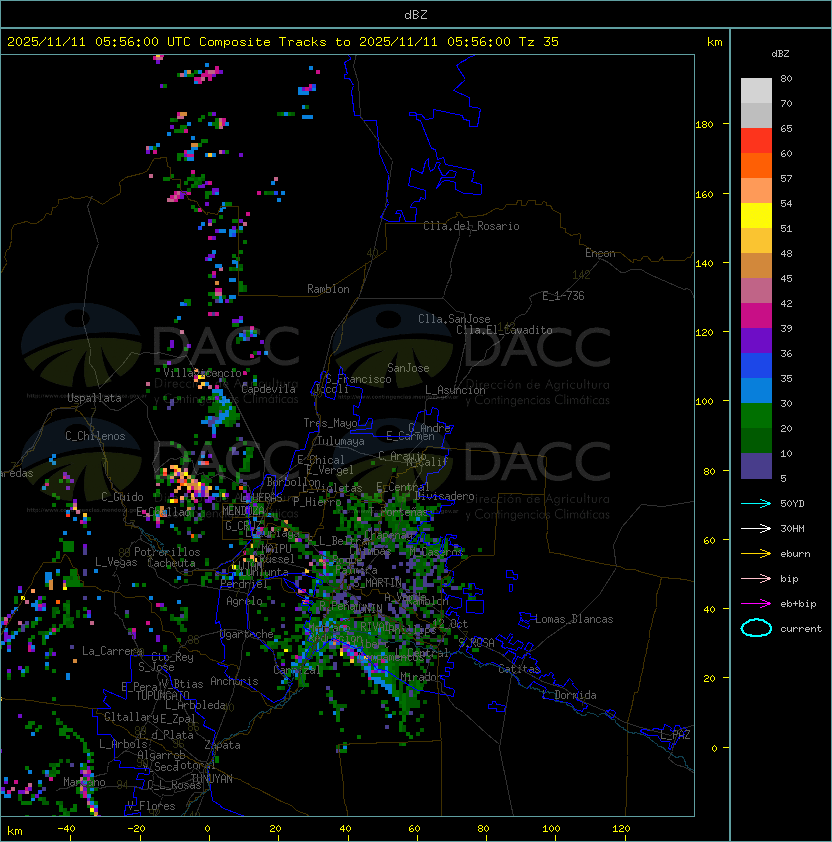The width and height of the screenshot is (832, 842).
Task: Click the white 30HM arrow in legend
Action: [x=756, y=528]
